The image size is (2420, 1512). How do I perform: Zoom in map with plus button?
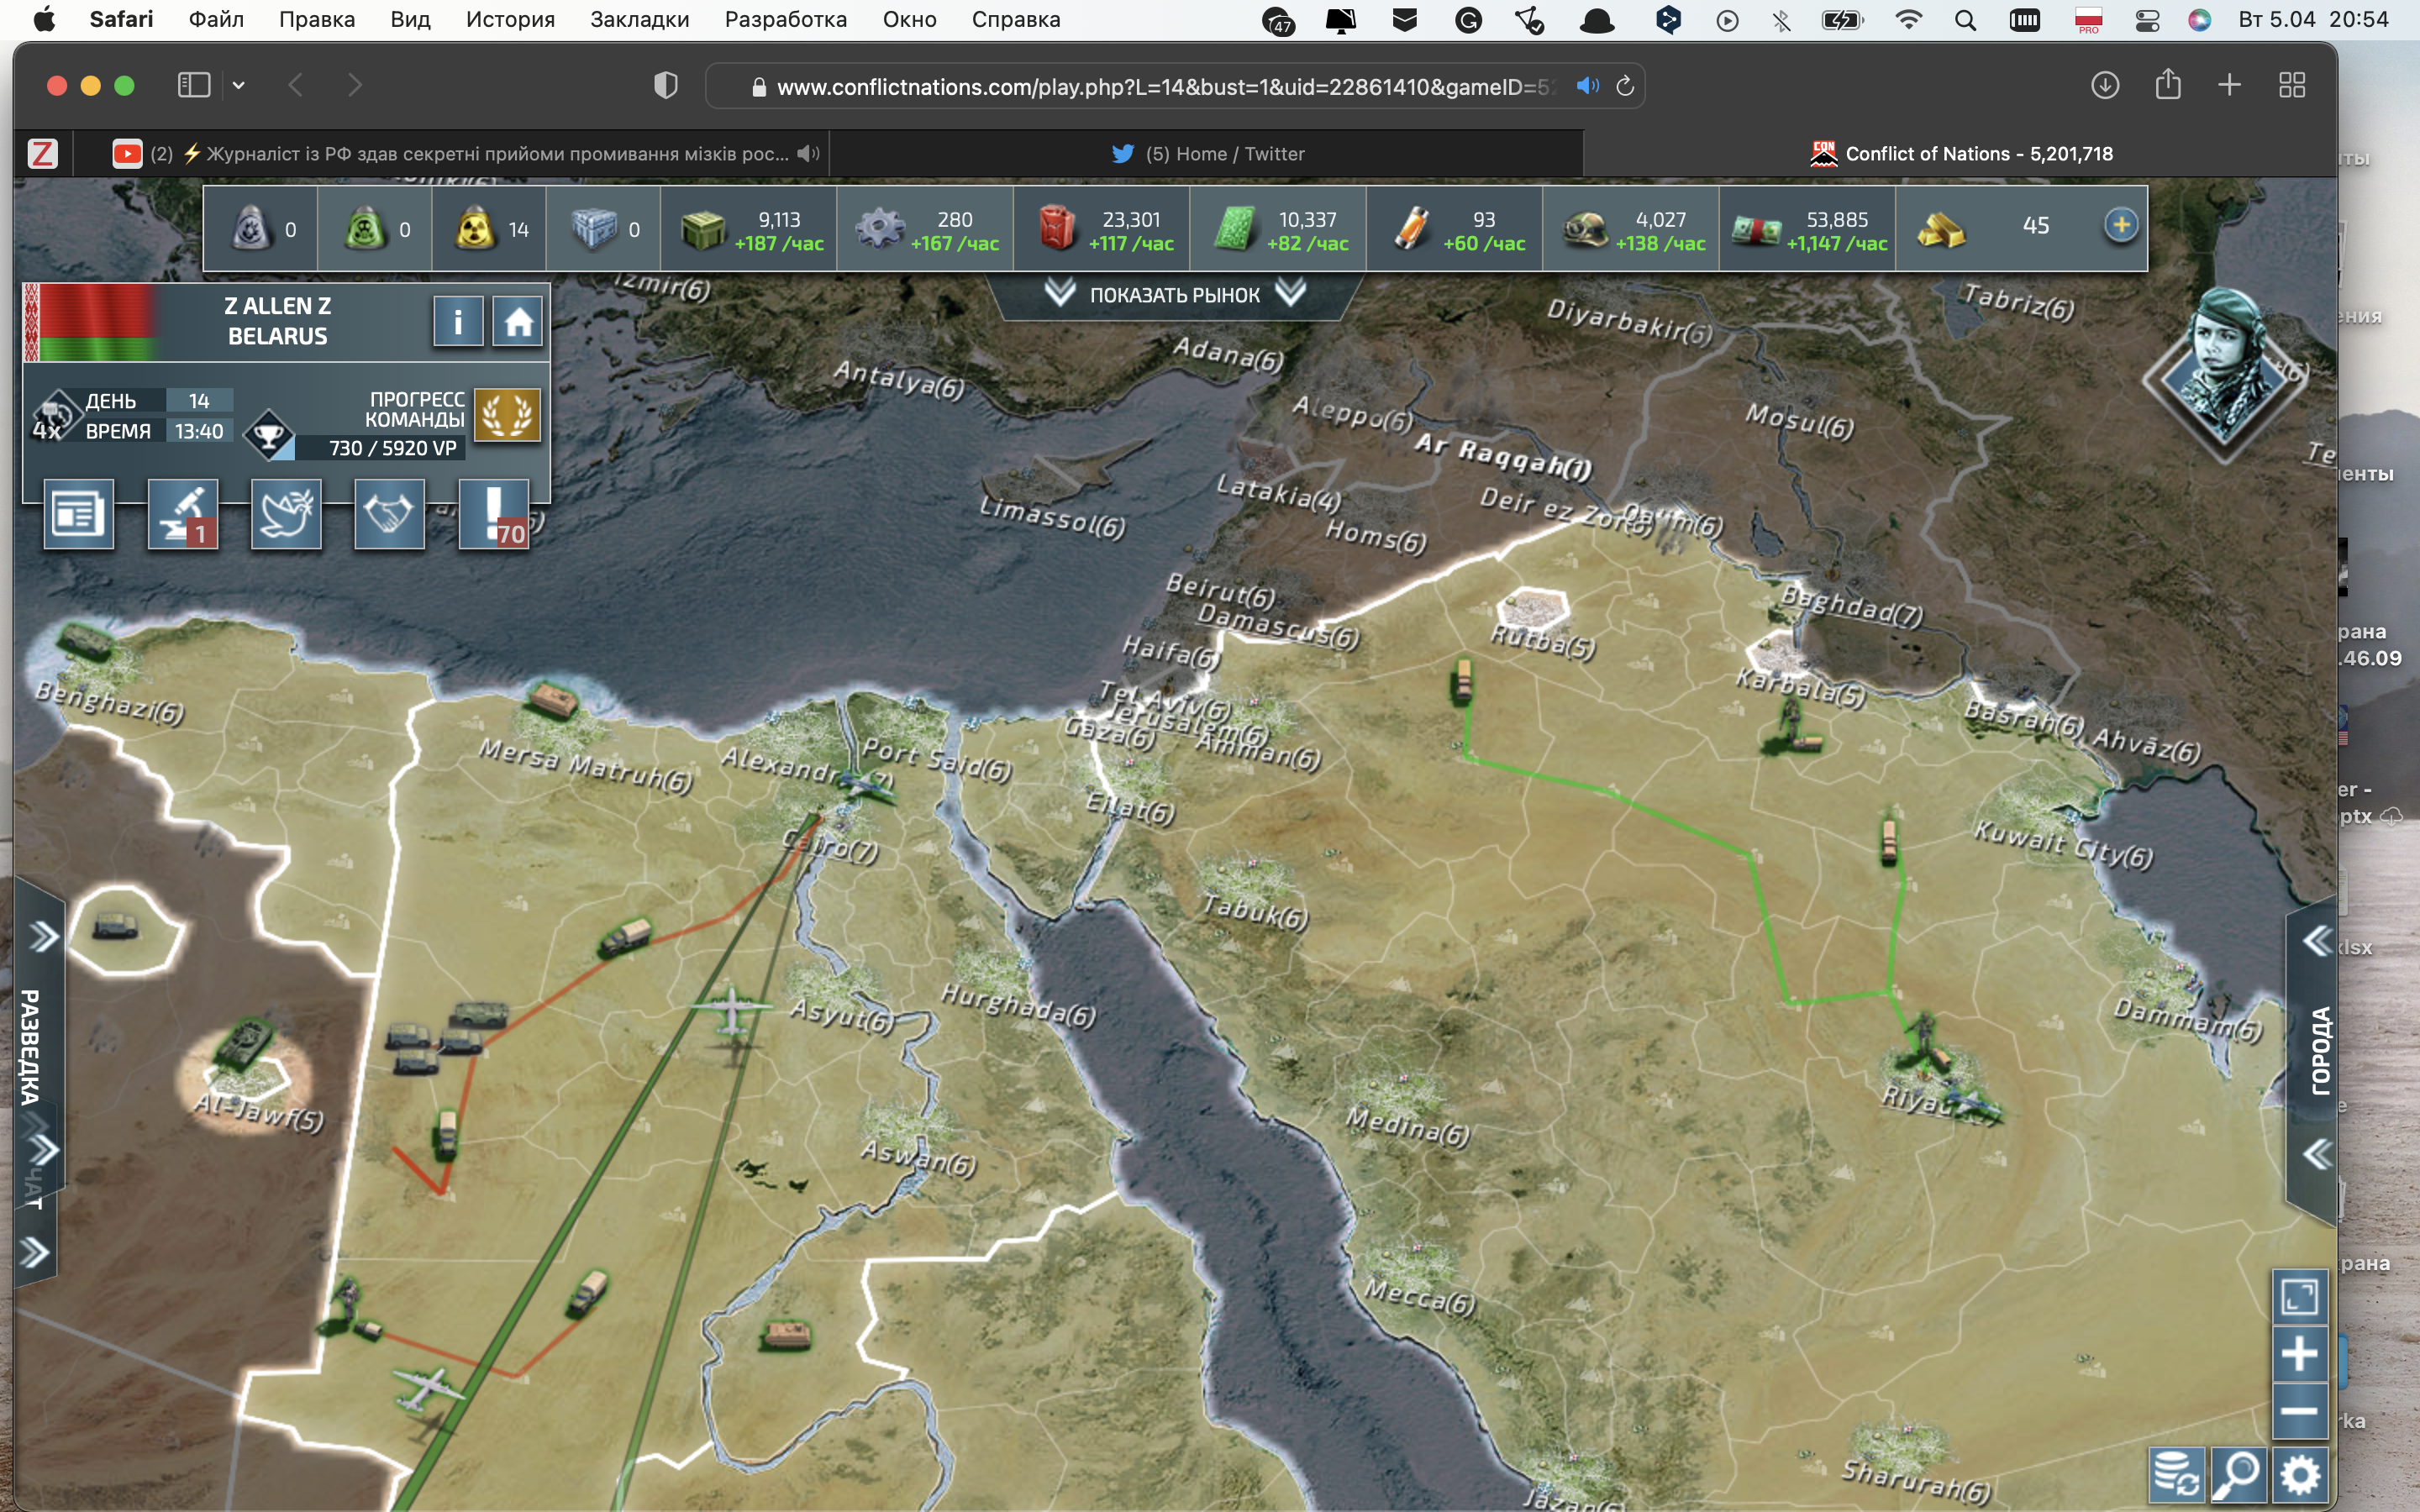[x=2299, y=1355]
